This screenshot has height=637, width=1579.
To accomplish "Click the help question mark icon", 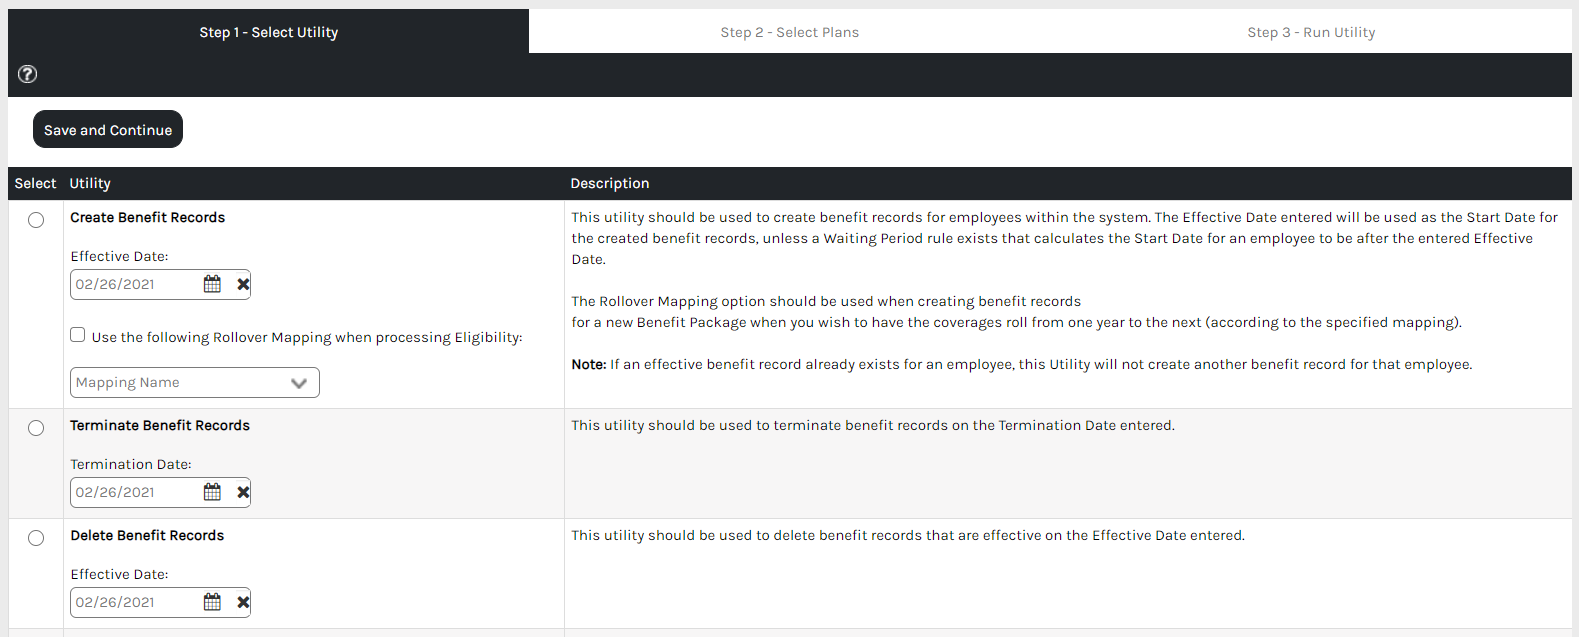I will point(28,74).
